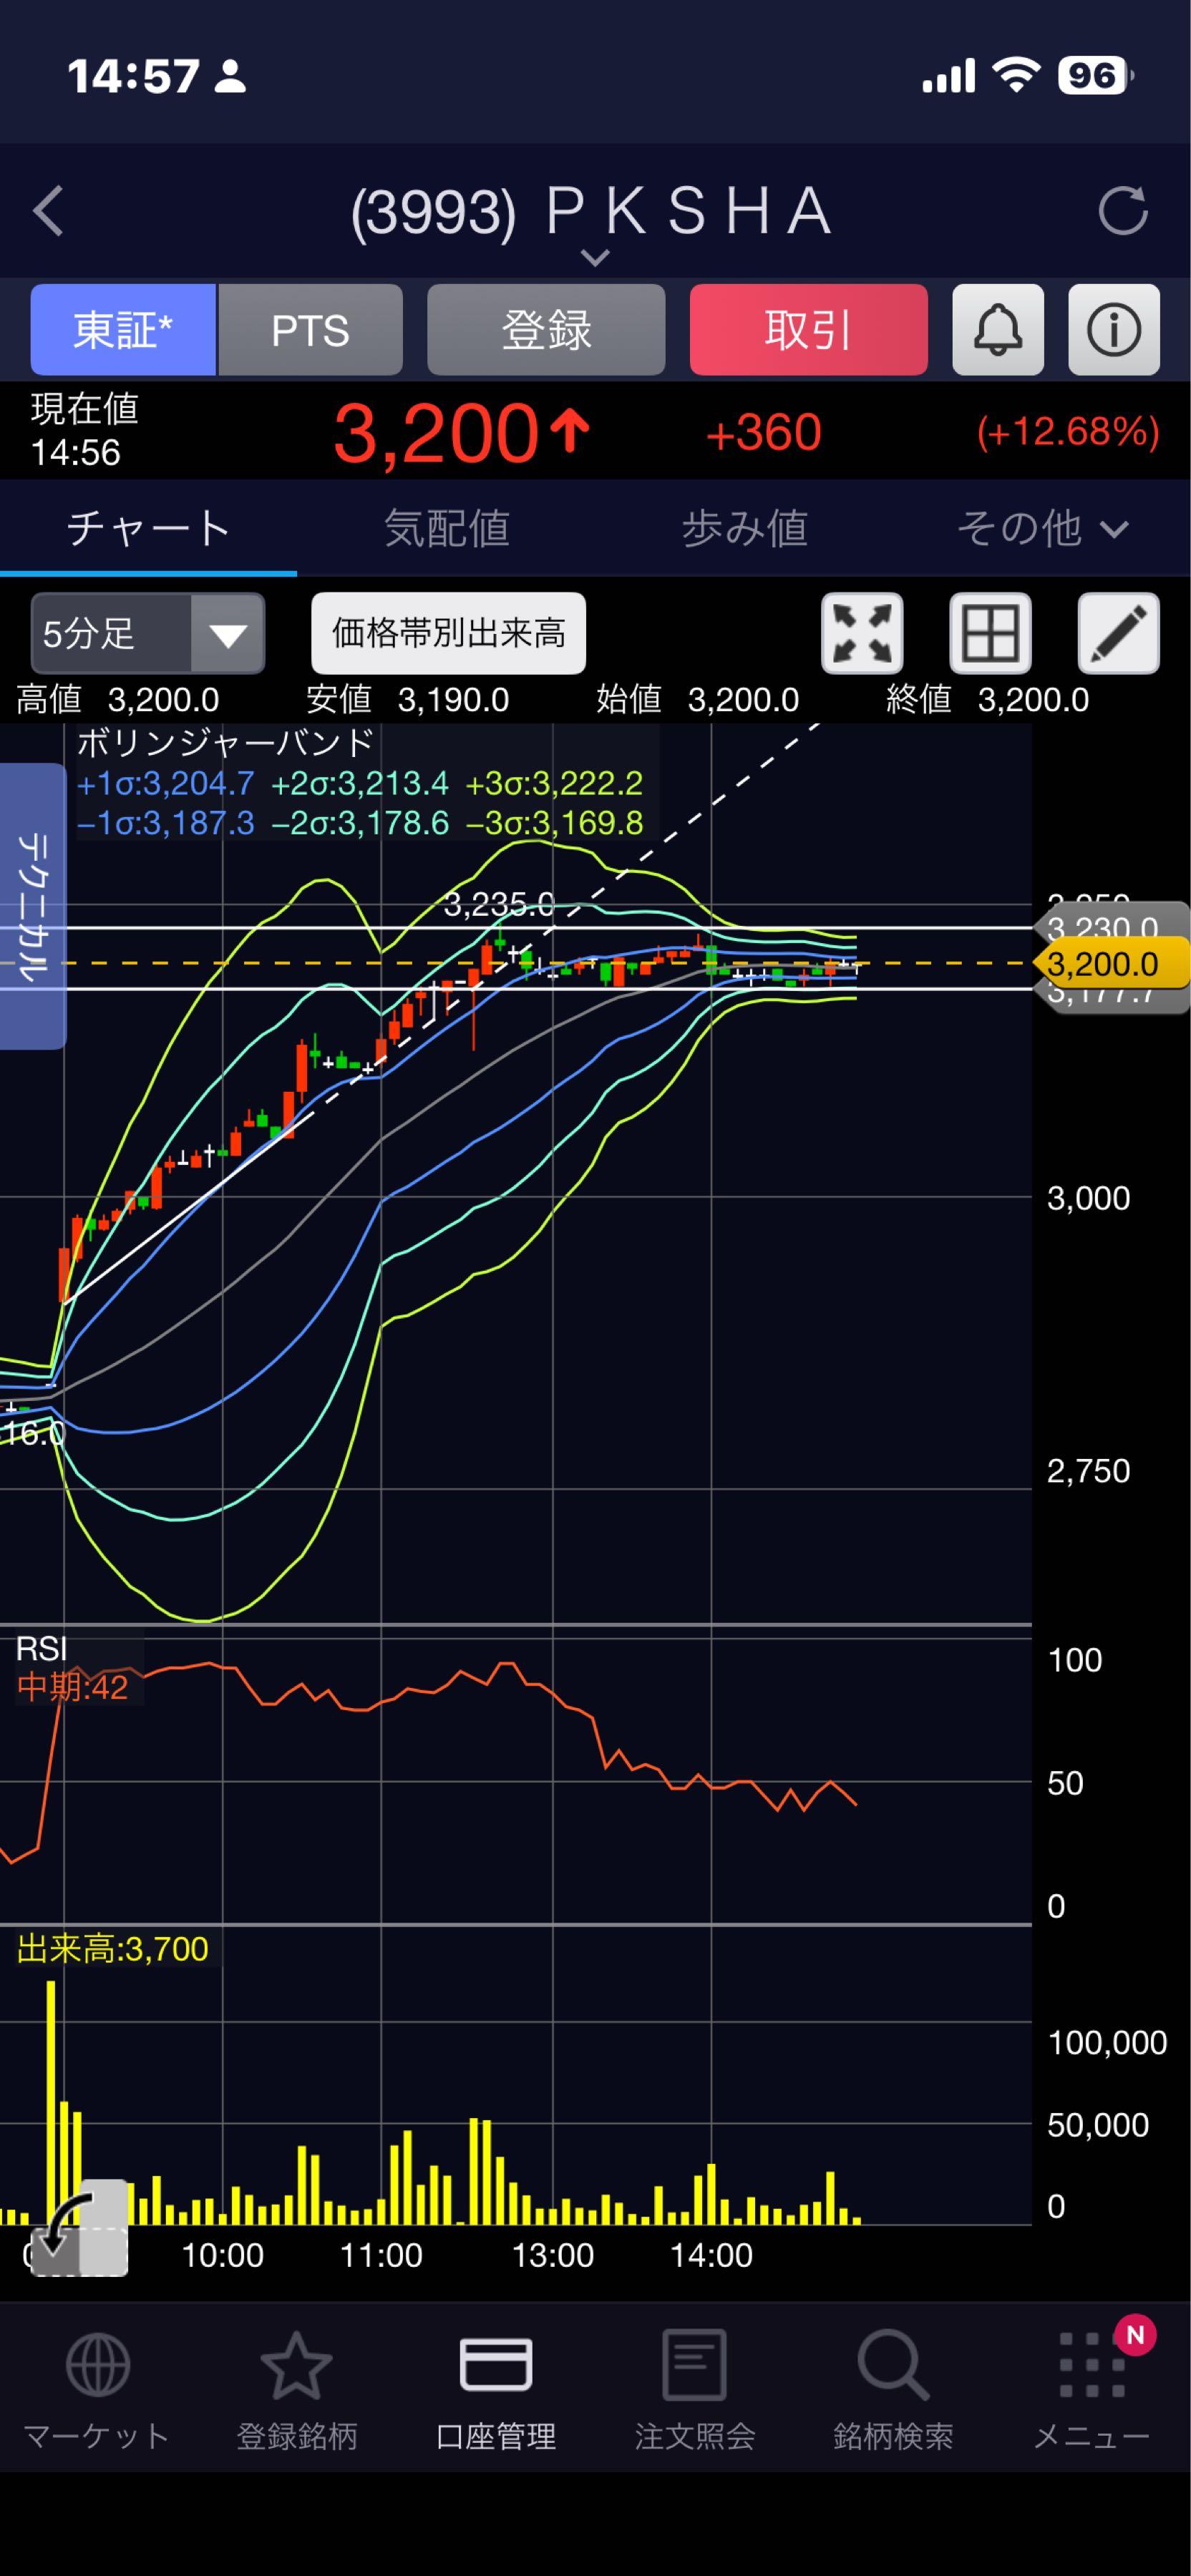Viewport: 1191px width, 2576px height.
Task: Open the メニュー grid menu
Action: (1091, 2390)
